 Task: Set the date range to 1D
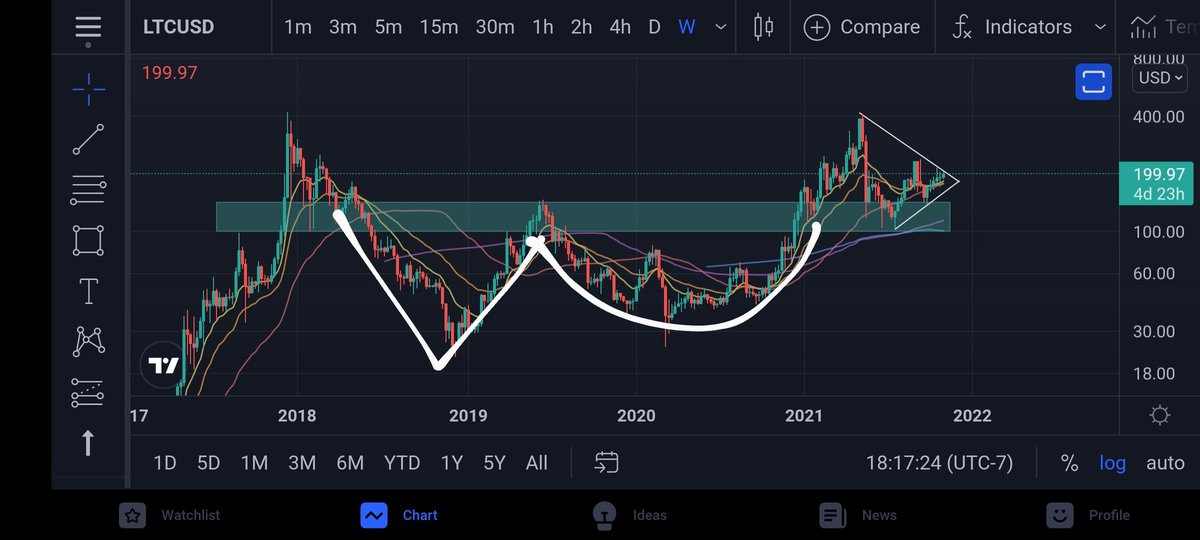164,462
